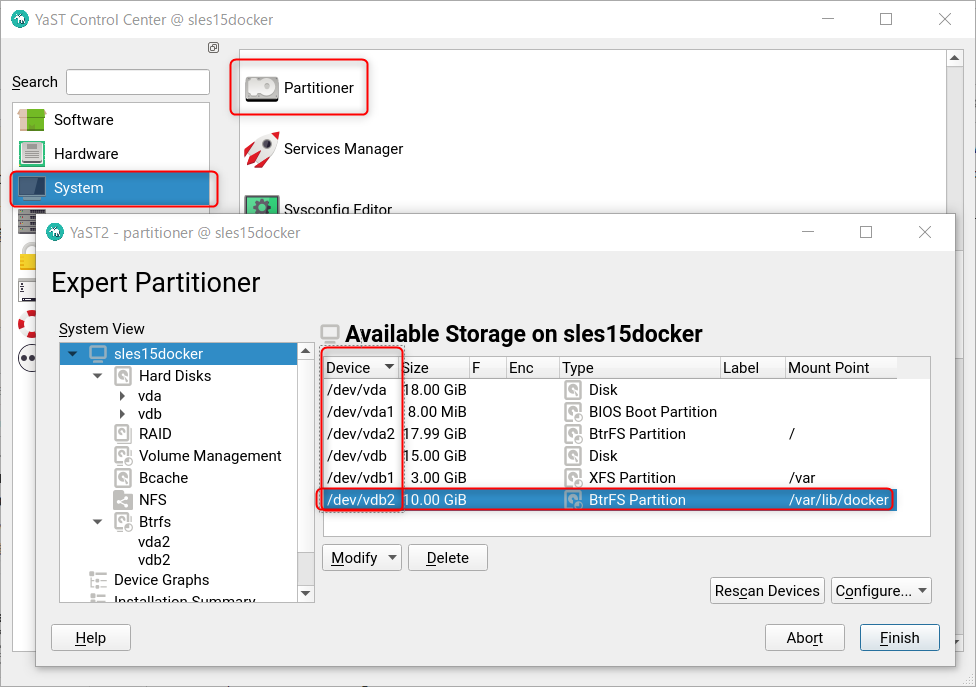The height and width of the screenshot is (687, 976).
Task: Select the /dev/vda disk row
Action: pyautogui.click(x=610, y=390)
